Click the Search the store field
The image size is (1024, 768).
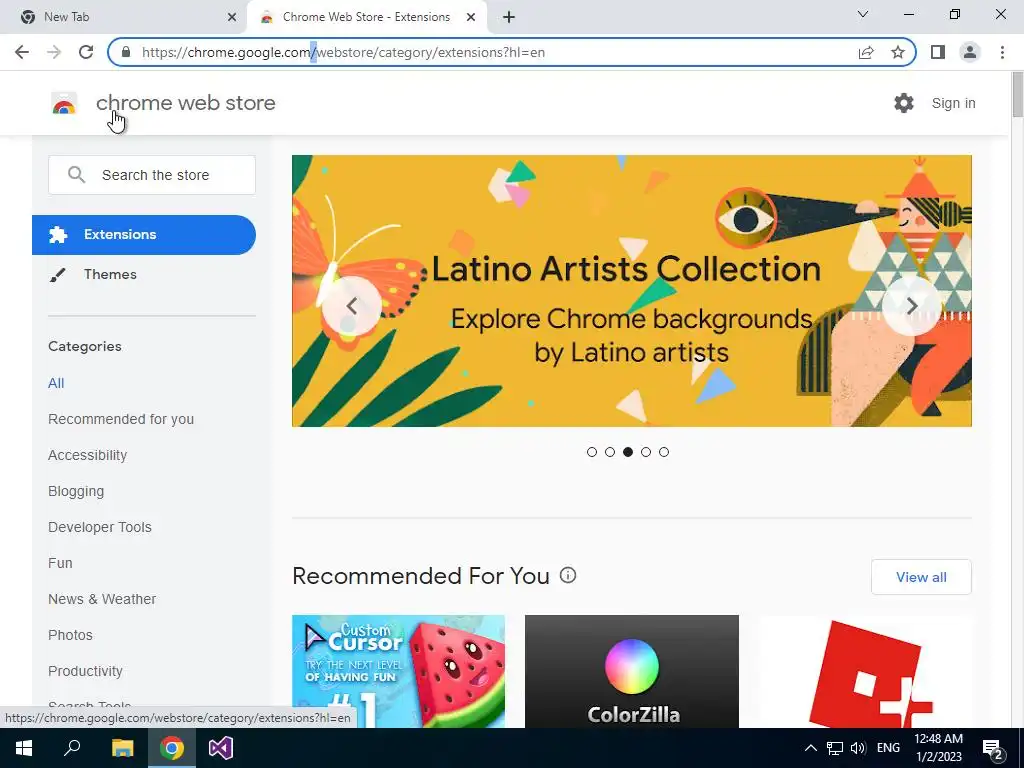[x=152, y=175]
